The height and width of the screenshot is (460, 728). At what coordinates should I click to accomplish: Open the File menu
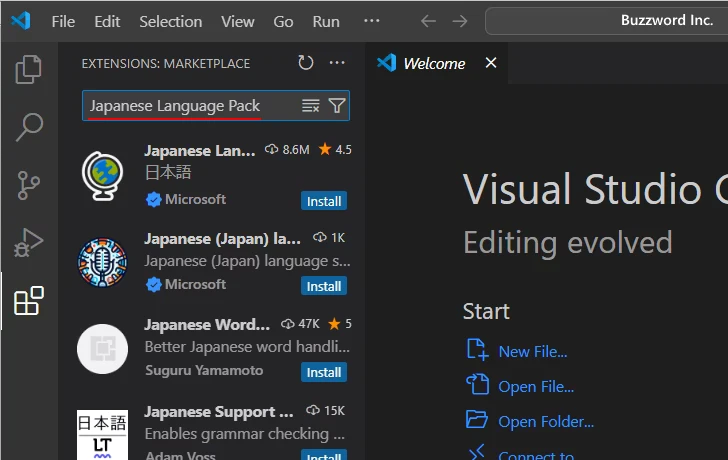(x=62, y=21)
